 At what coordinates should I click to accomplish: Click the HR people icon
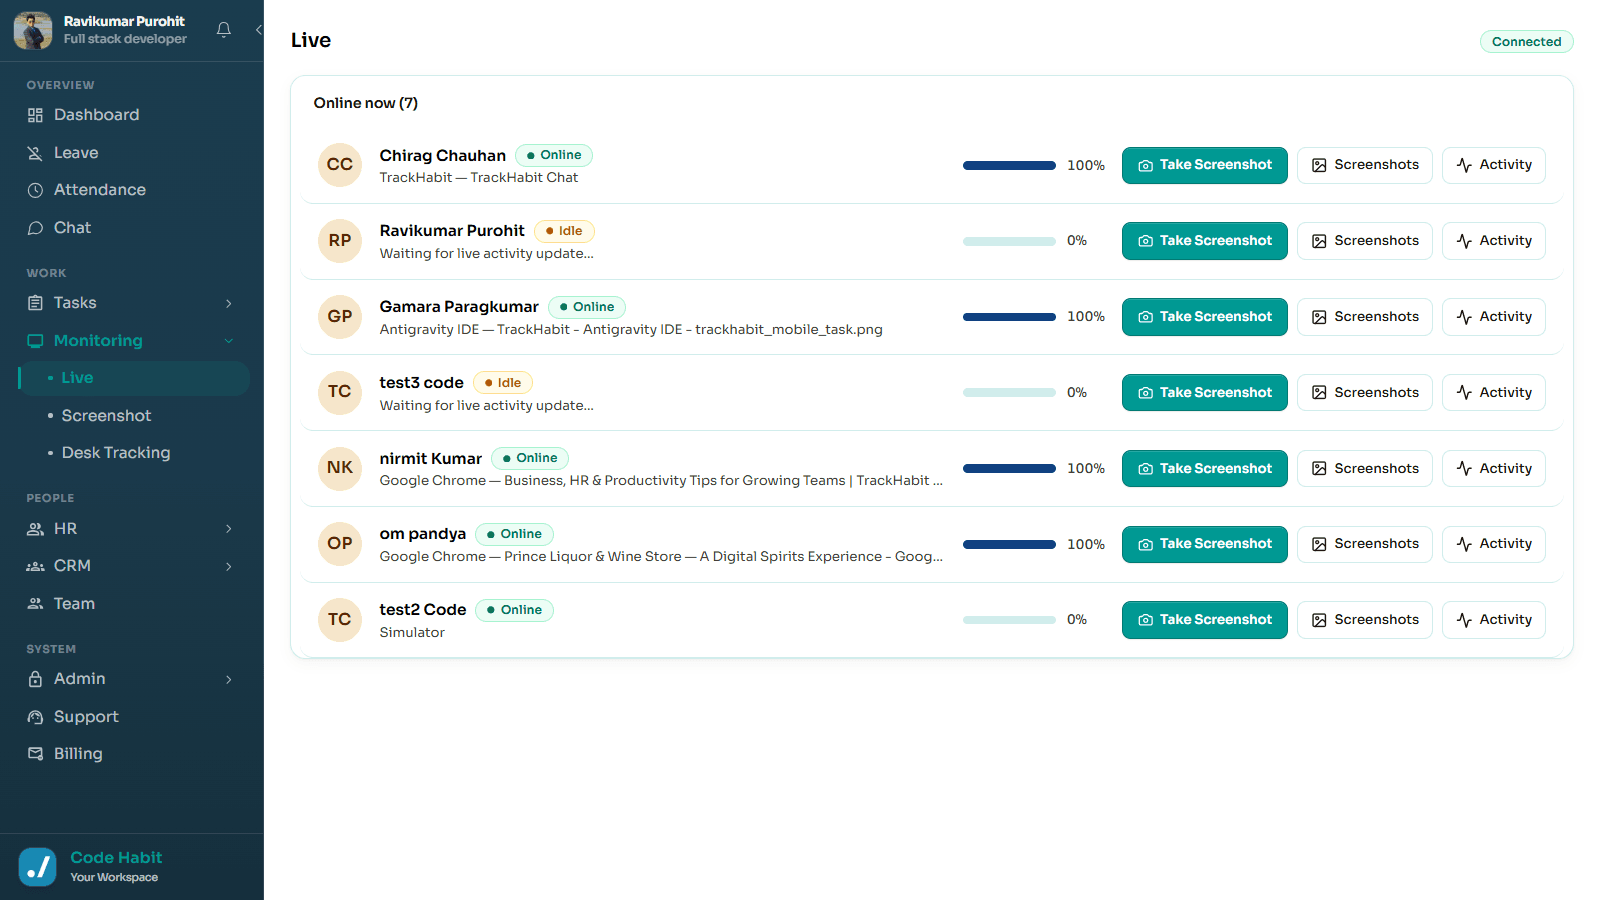click(x=35, y=529)
